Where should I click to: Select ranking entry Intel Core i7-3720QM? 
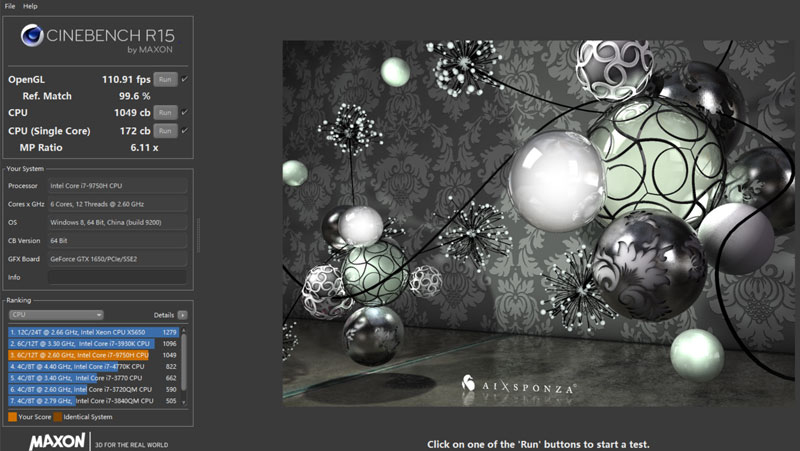(x=93, y=390)
